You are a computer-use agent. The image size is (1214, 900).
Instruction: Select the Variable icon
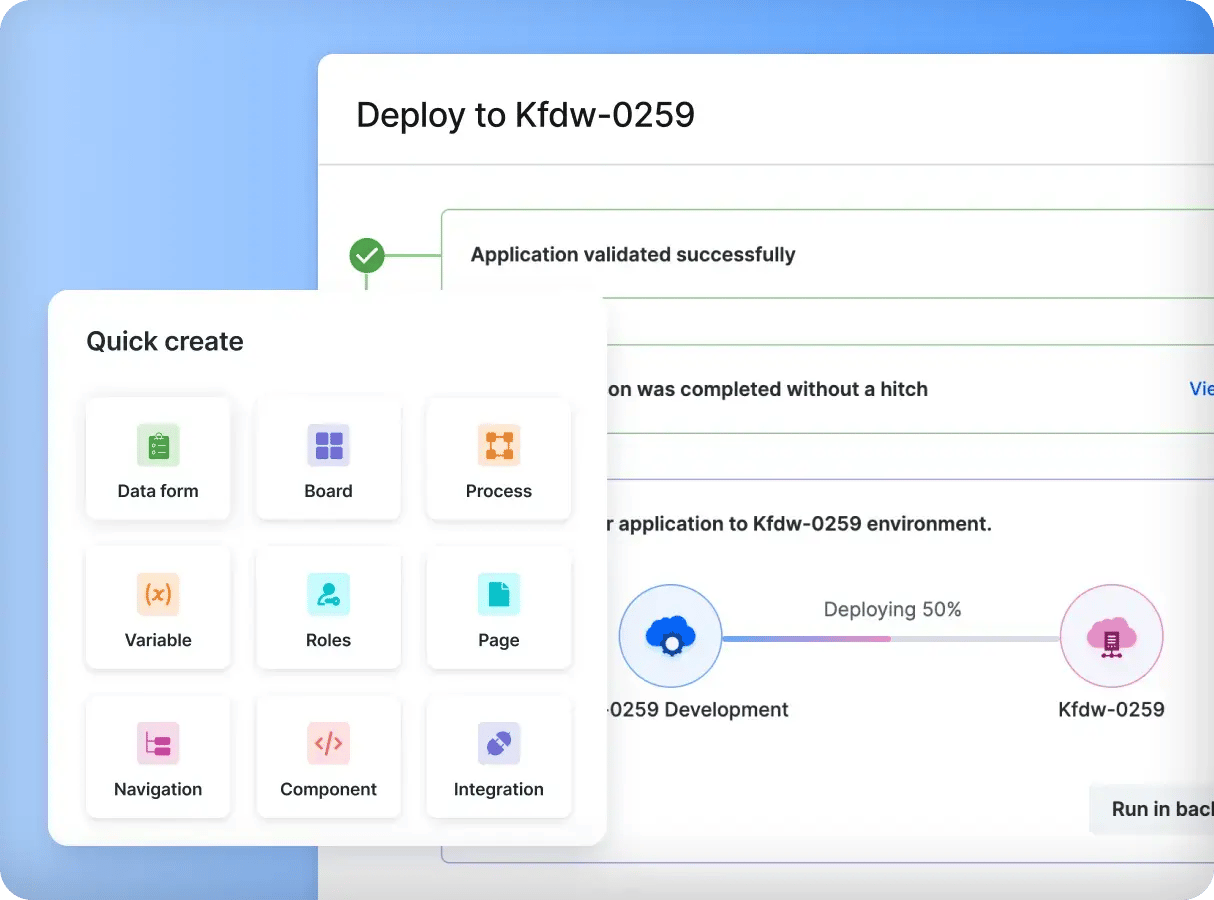point(158,594)
